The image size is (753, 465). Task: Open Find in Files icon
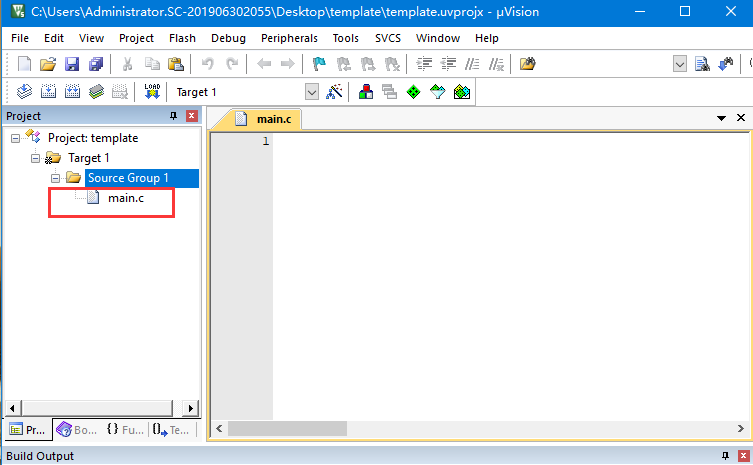(x=527, y=64)
